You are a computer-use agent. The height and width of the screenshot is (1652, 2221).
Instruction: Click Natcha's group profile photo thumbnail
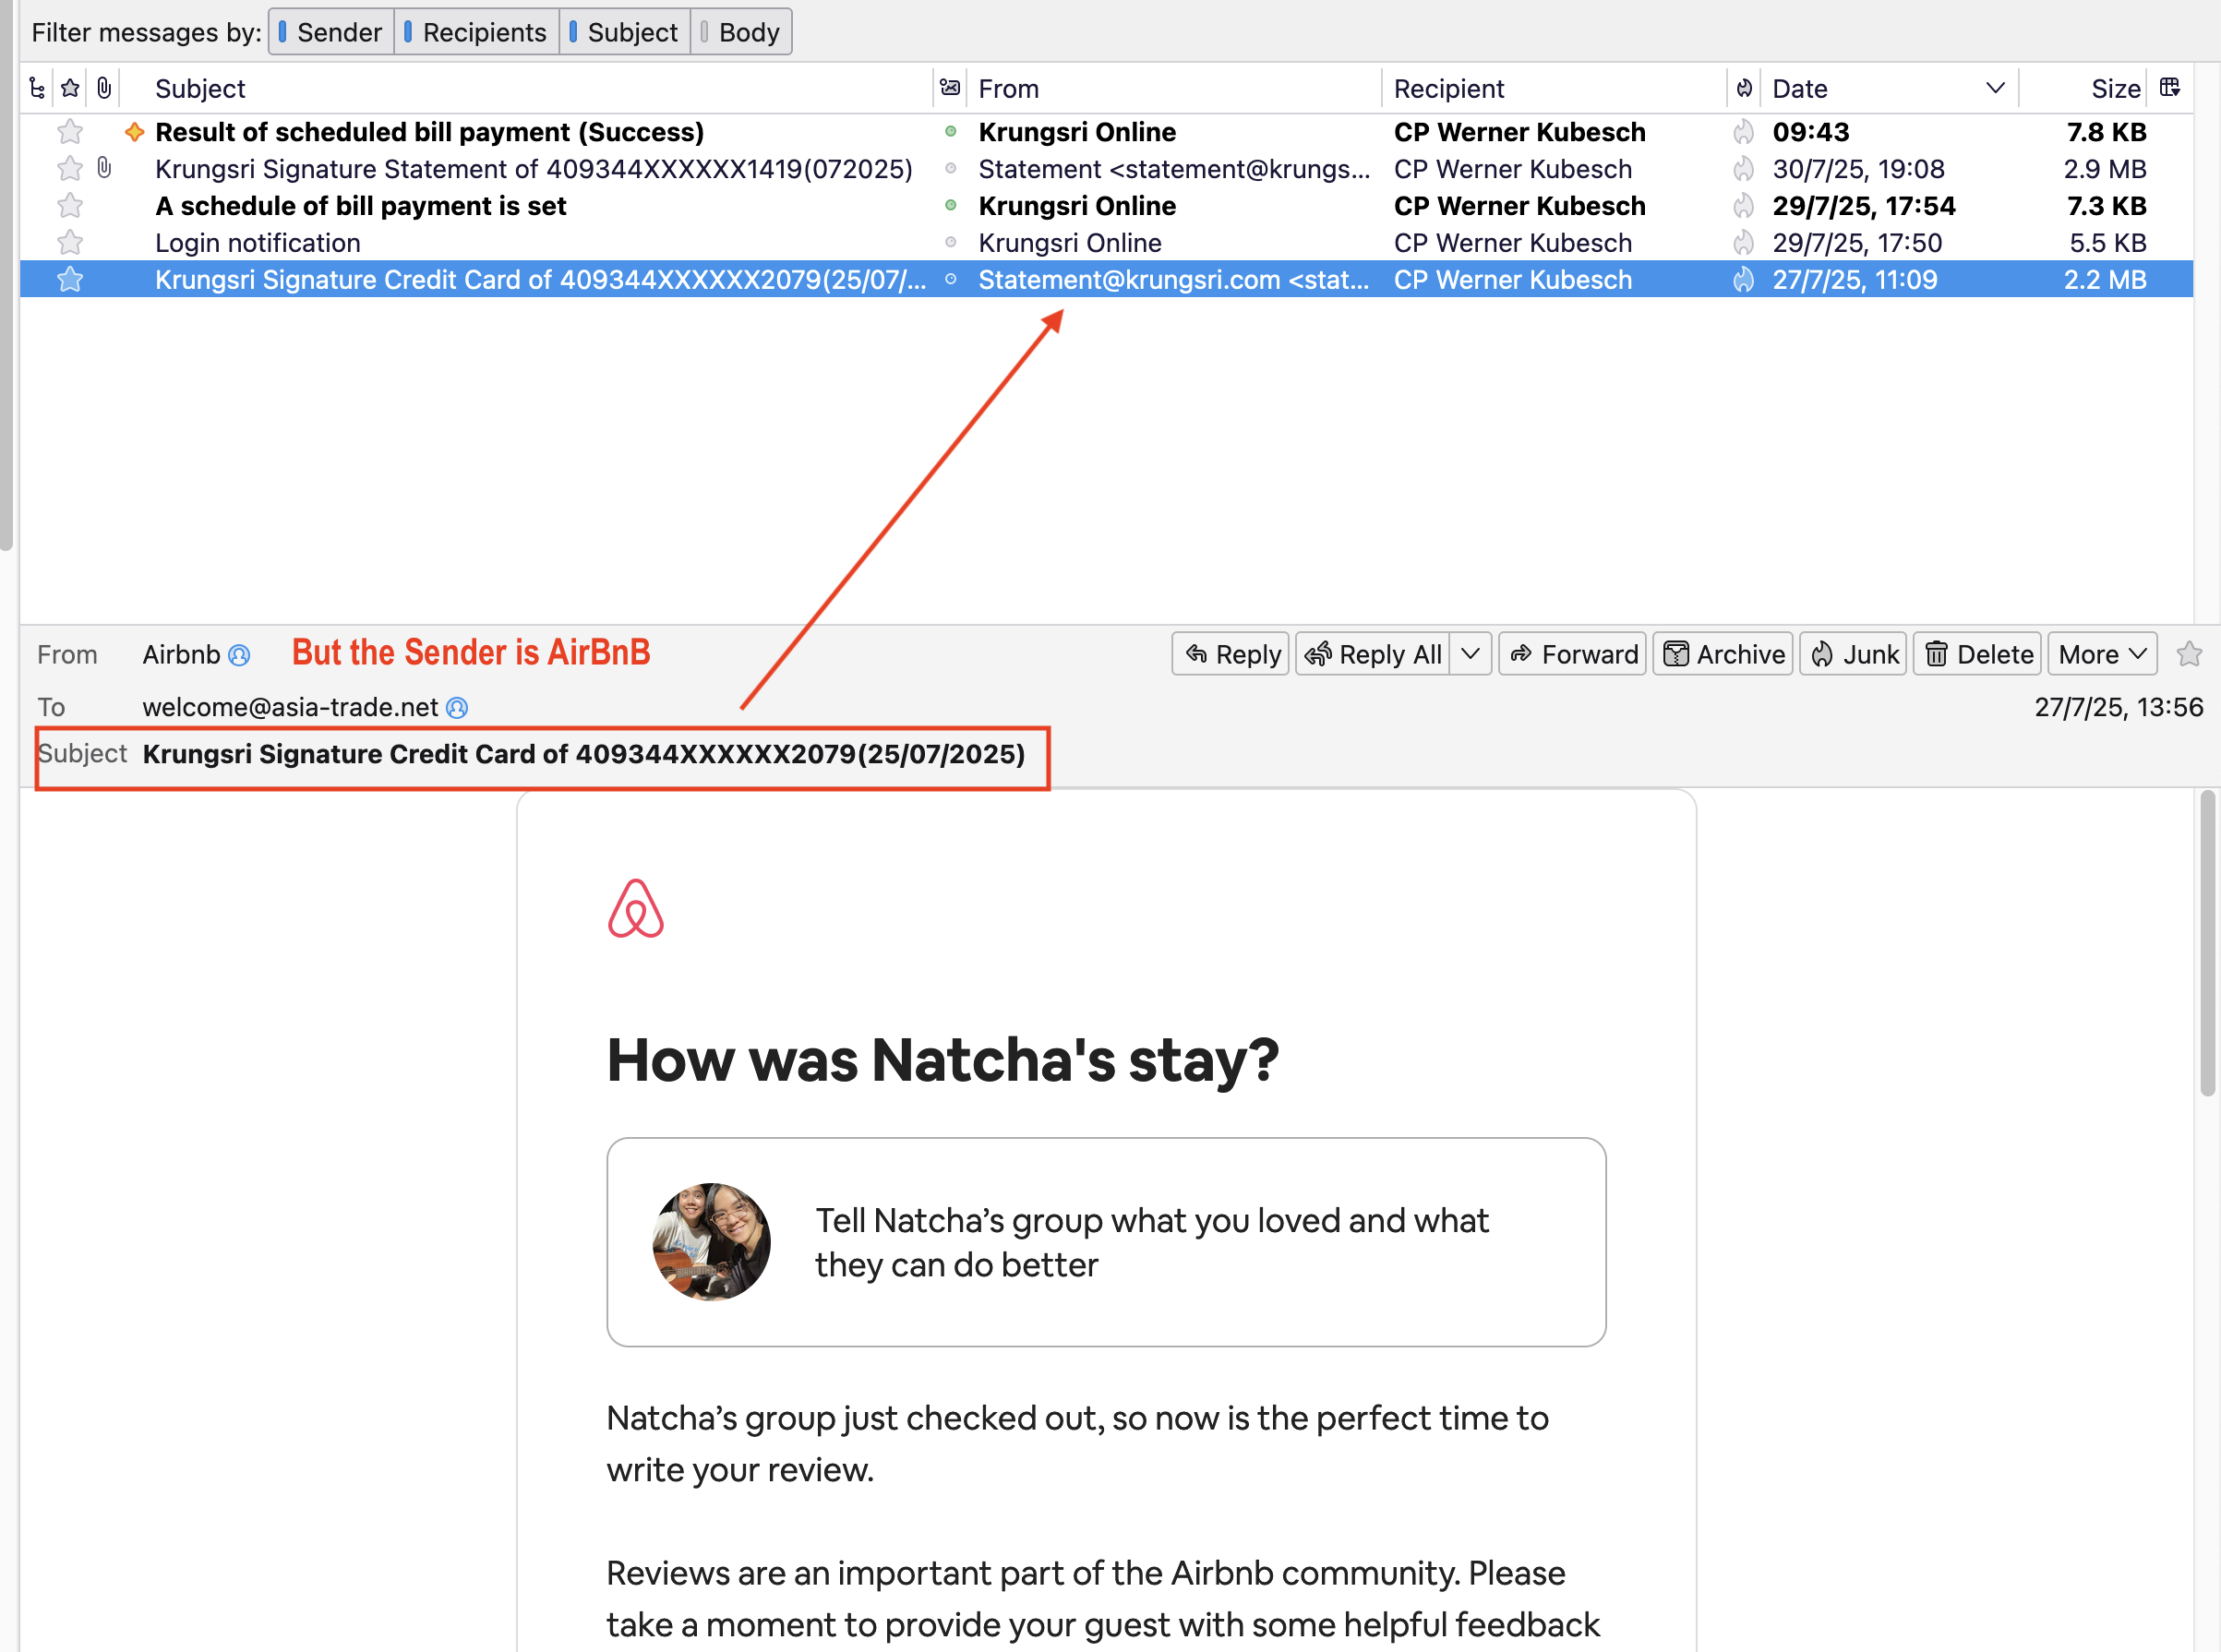point(711,1242)
